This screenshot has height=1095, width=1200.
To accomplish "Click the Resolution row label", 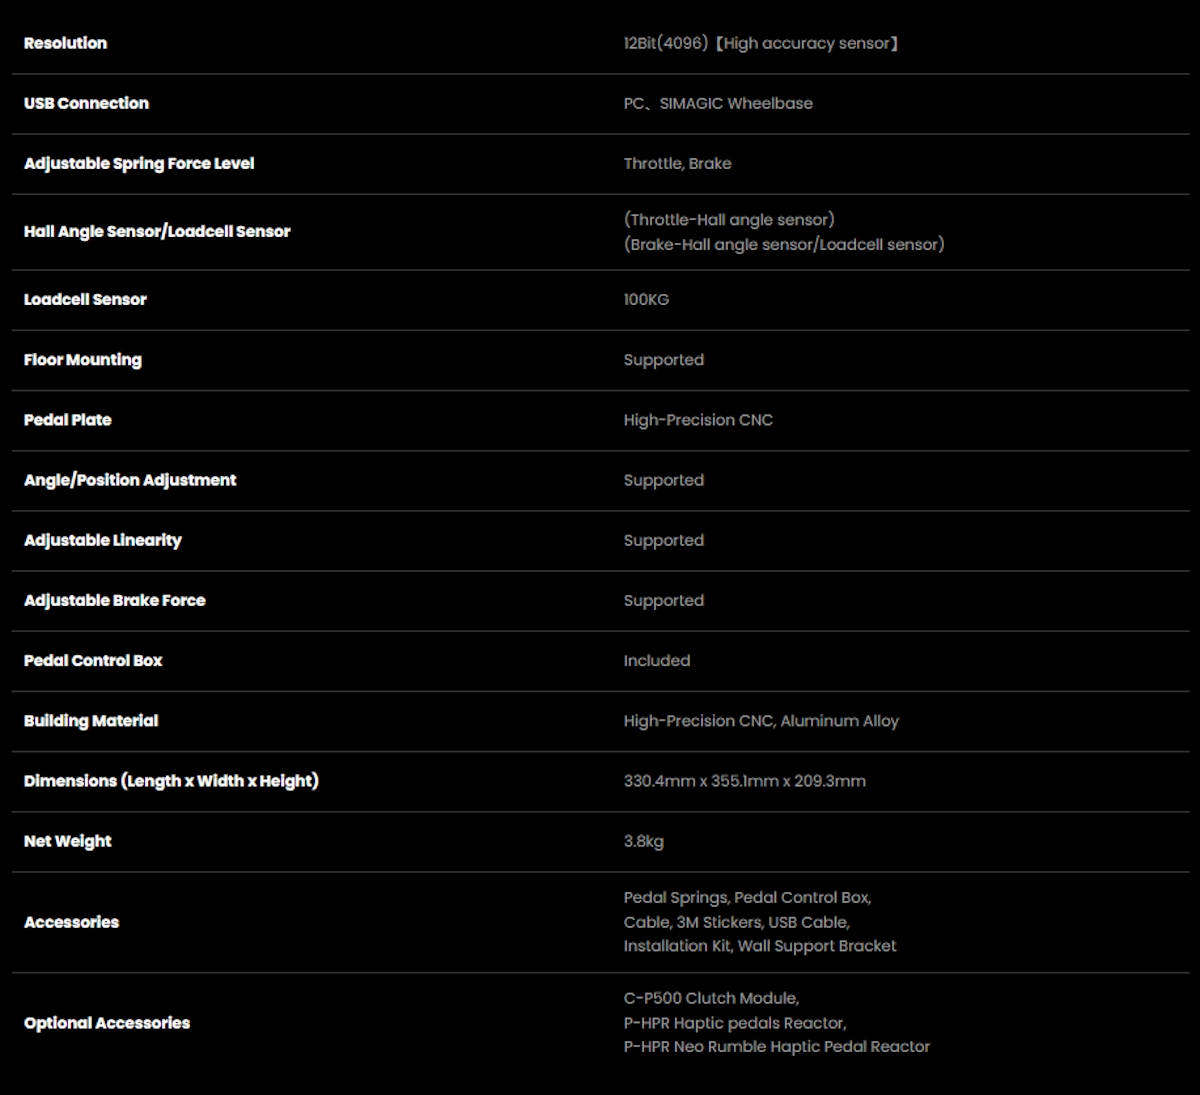I will coord(65,43).
